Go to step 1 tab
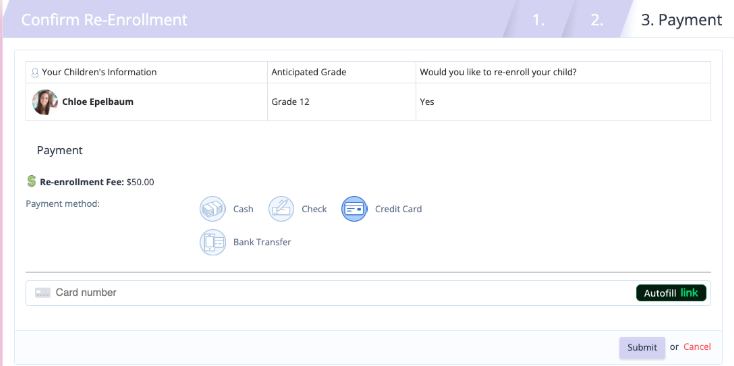This screenshot has width=734, height=366. (x=538, y=20)
